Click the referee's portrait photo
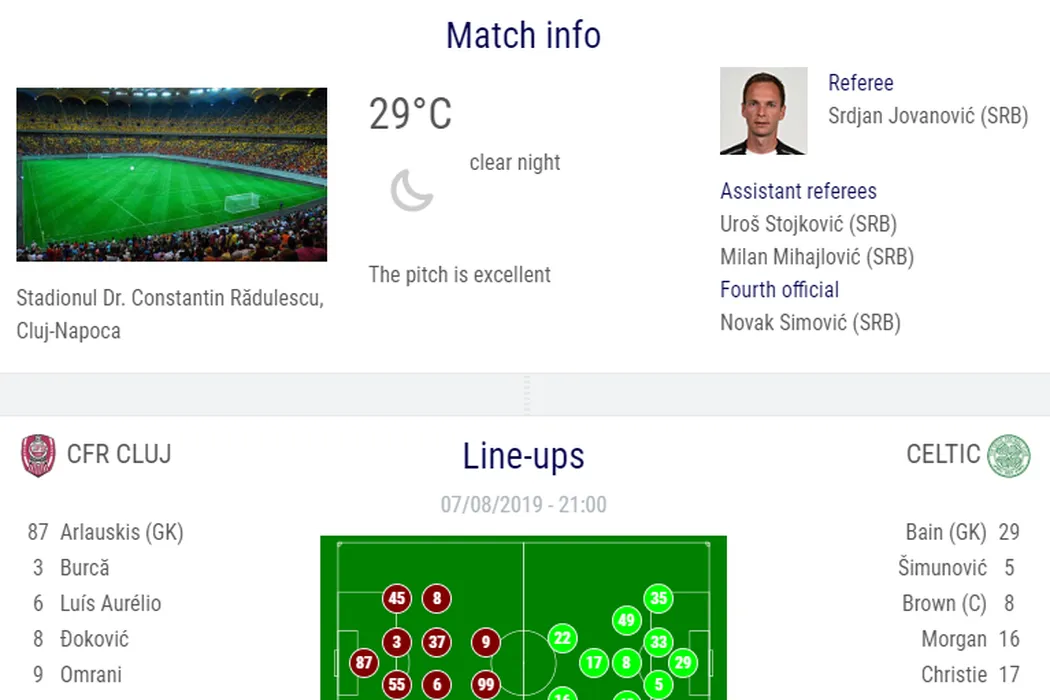The height and width of the screenshot is (700, 1050). coord(763,111)
